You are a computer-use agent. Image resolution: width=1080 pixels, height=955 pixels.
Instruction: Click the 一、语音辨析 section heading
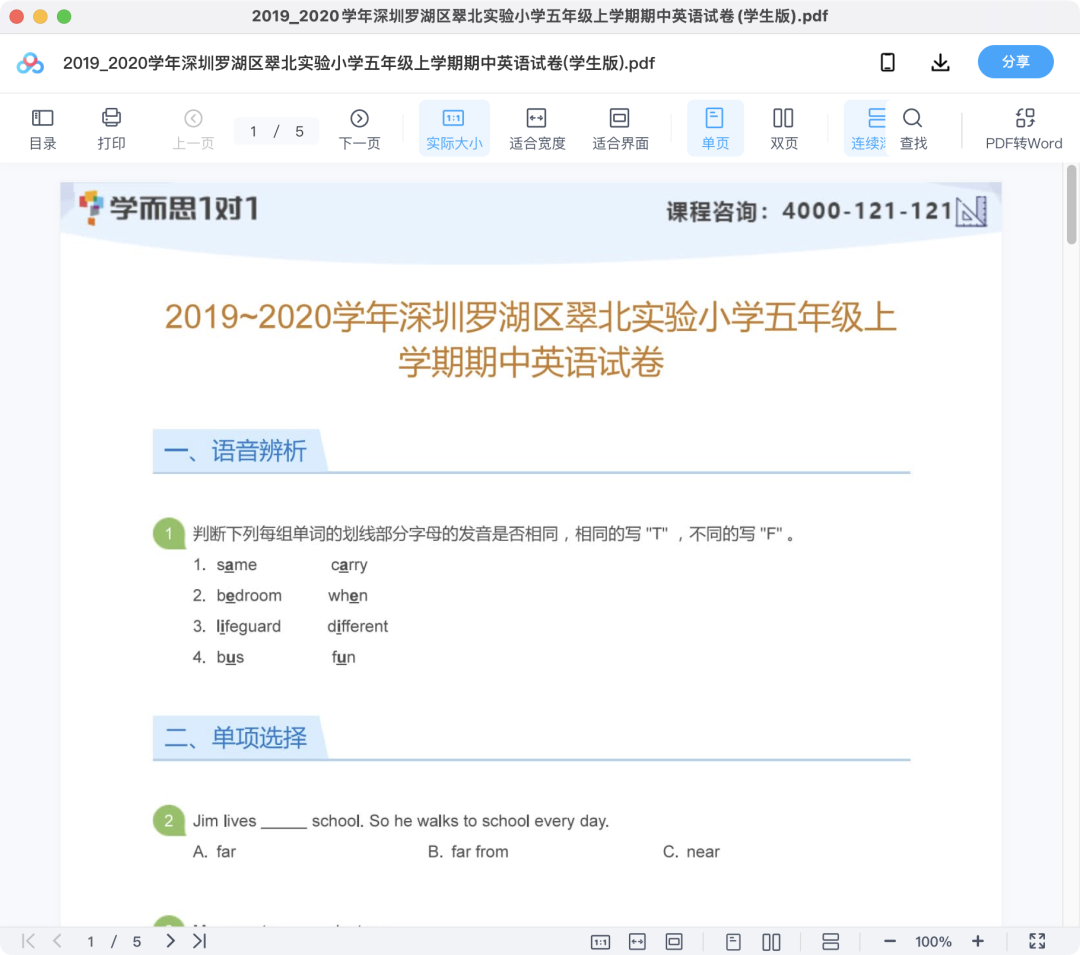point(235,451)
